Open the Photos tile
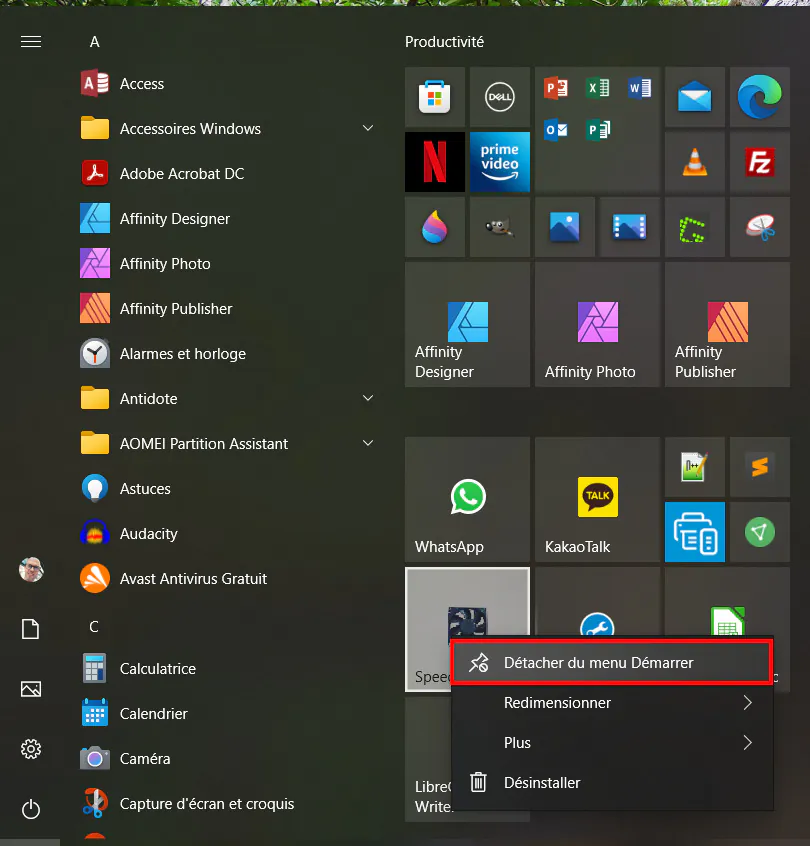Image resolution: width=810 pixels, height=846 pixels. pos(564,227)
